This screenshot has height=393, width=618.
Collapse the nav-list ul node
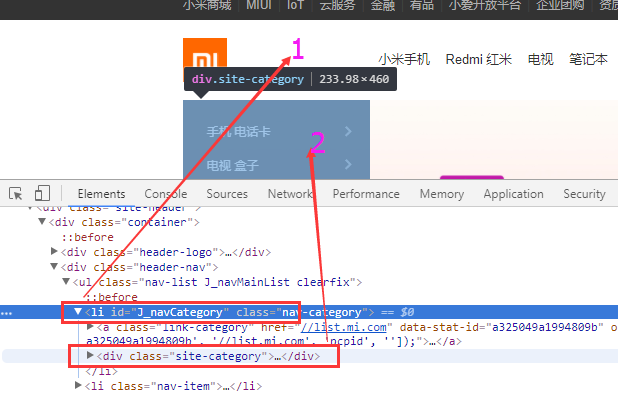point(66,281)
